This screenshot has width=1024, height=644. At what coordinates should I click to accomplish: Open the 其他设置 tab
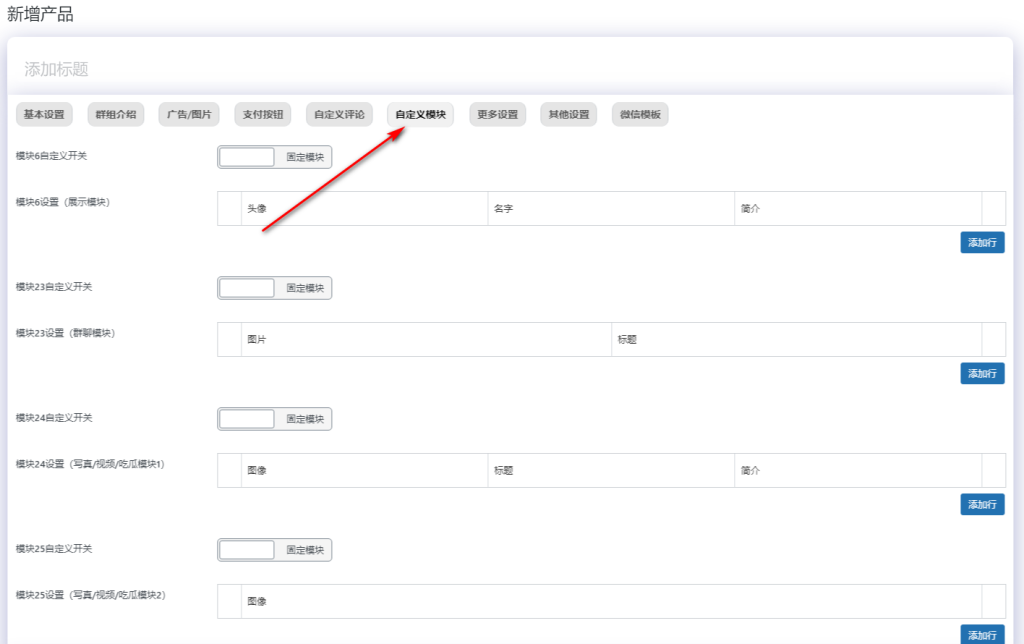[x=569, y=115]
